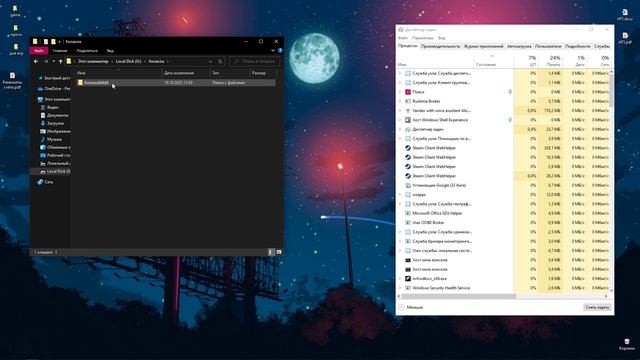Click the Снять задачу button
640x360 pixels.
(597, 307)
